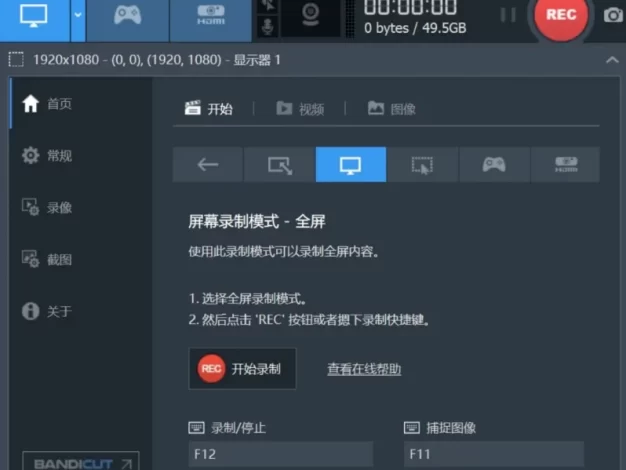
Task: Switch to 视频 tab
Action: 300,109
